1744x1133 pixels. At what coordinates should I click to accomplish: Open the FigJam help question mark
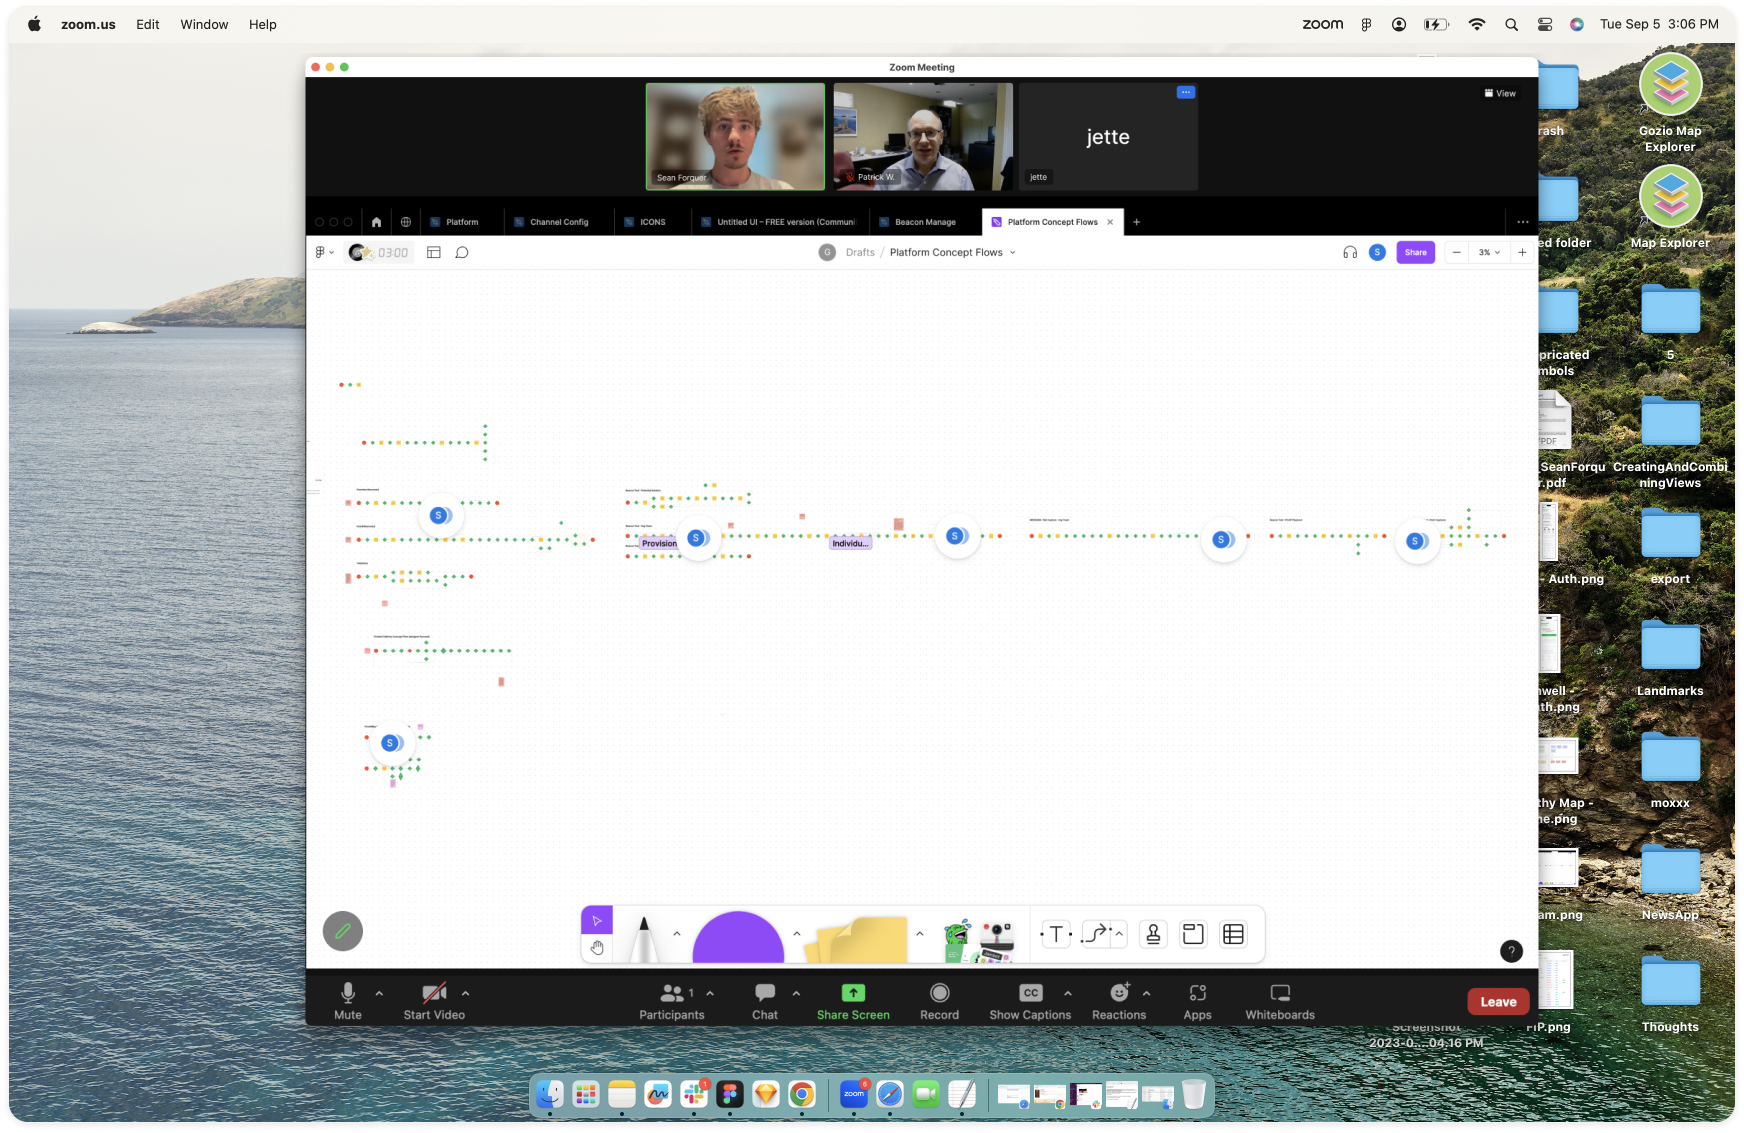[x=1511, y=951]
